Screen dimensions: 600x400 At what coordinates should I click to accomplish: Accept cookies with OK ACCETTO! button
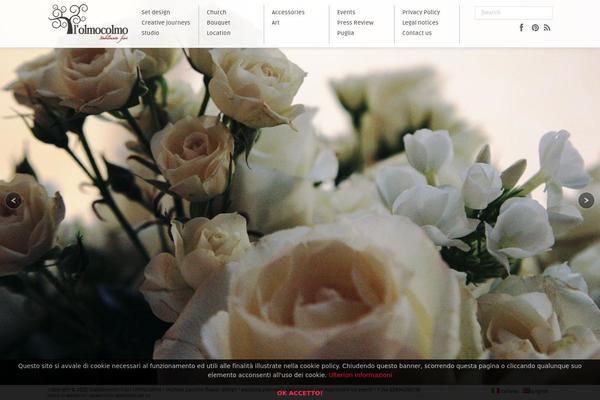[300, 393]
